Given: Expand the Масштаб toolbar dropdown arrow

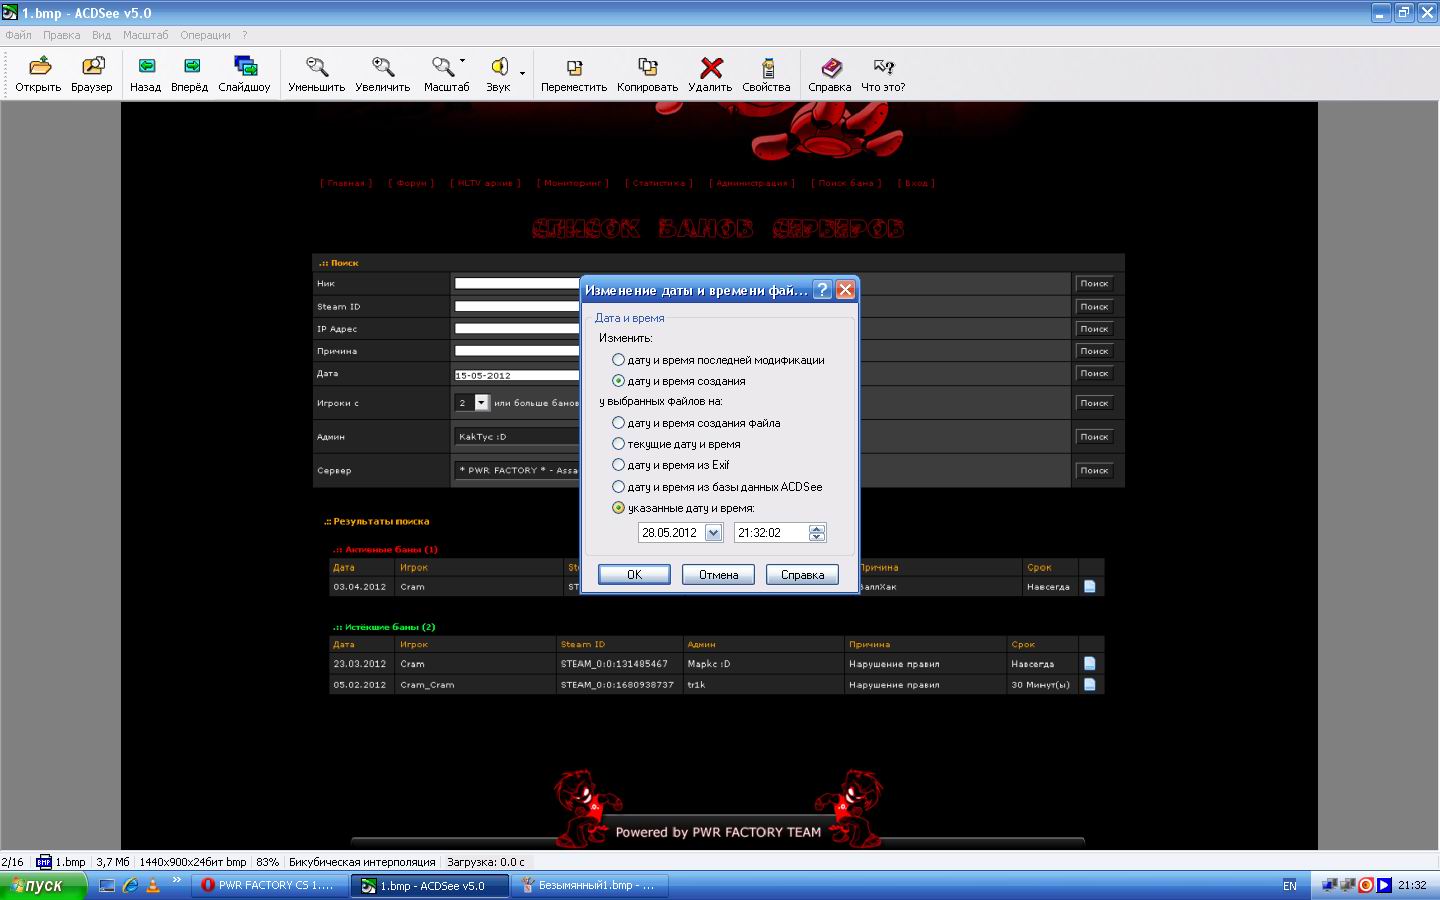Looking at the screenshot, I should pos(462,62).
